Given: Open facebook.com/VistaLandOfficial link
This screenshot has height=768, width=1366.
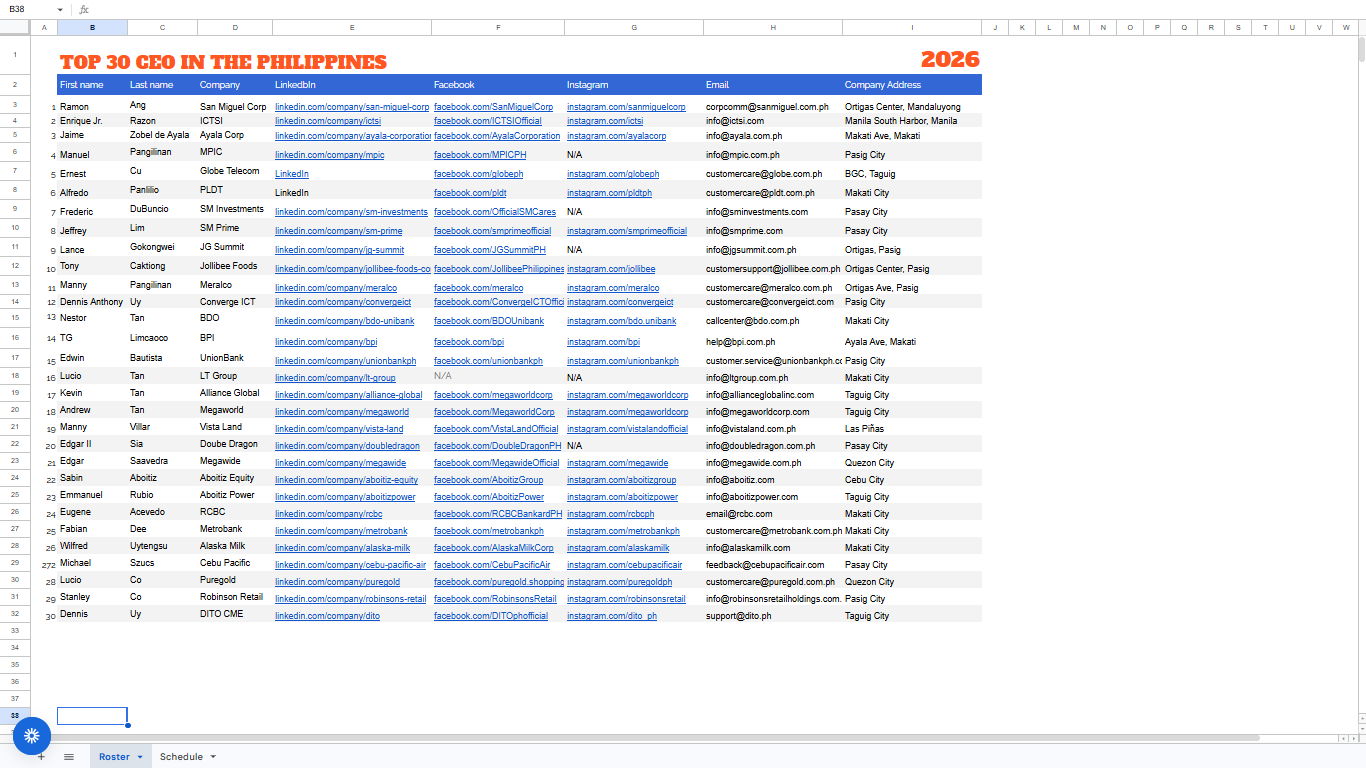Looking at the screenshot, I should tap(496, 429).
